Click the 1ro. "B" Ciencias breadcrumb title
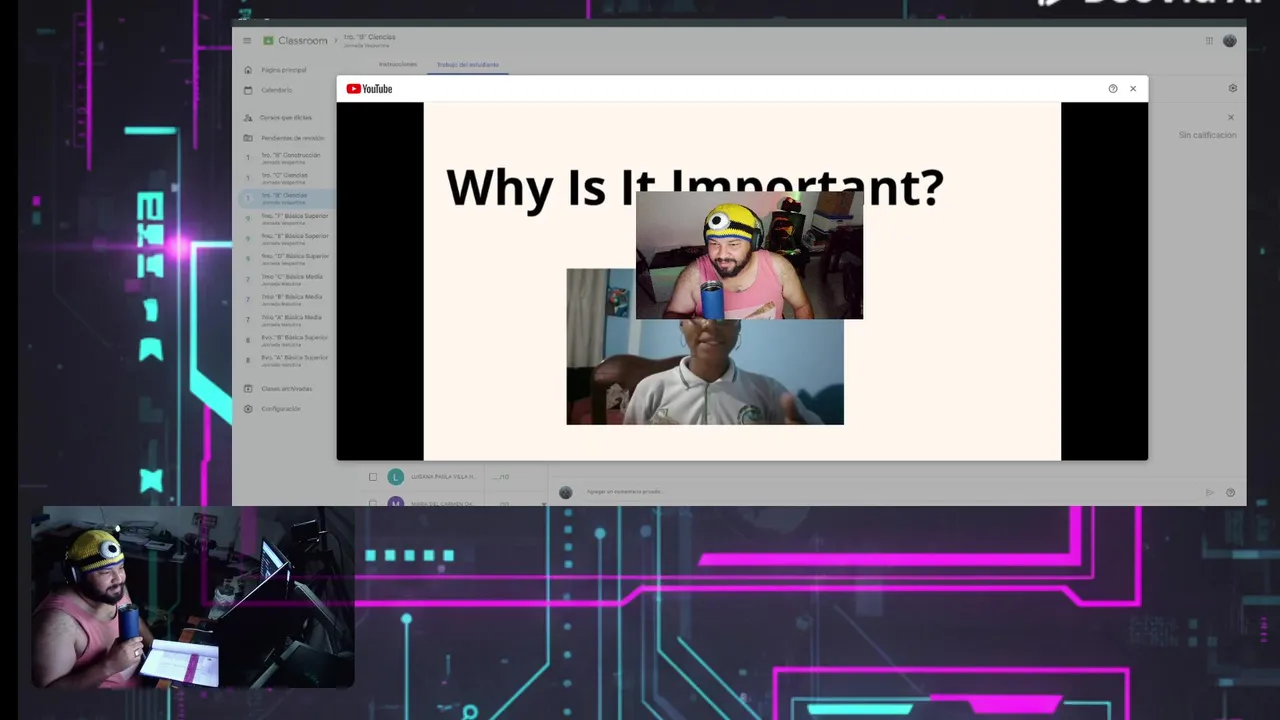The image size is (1280, 720). (369, 38)
